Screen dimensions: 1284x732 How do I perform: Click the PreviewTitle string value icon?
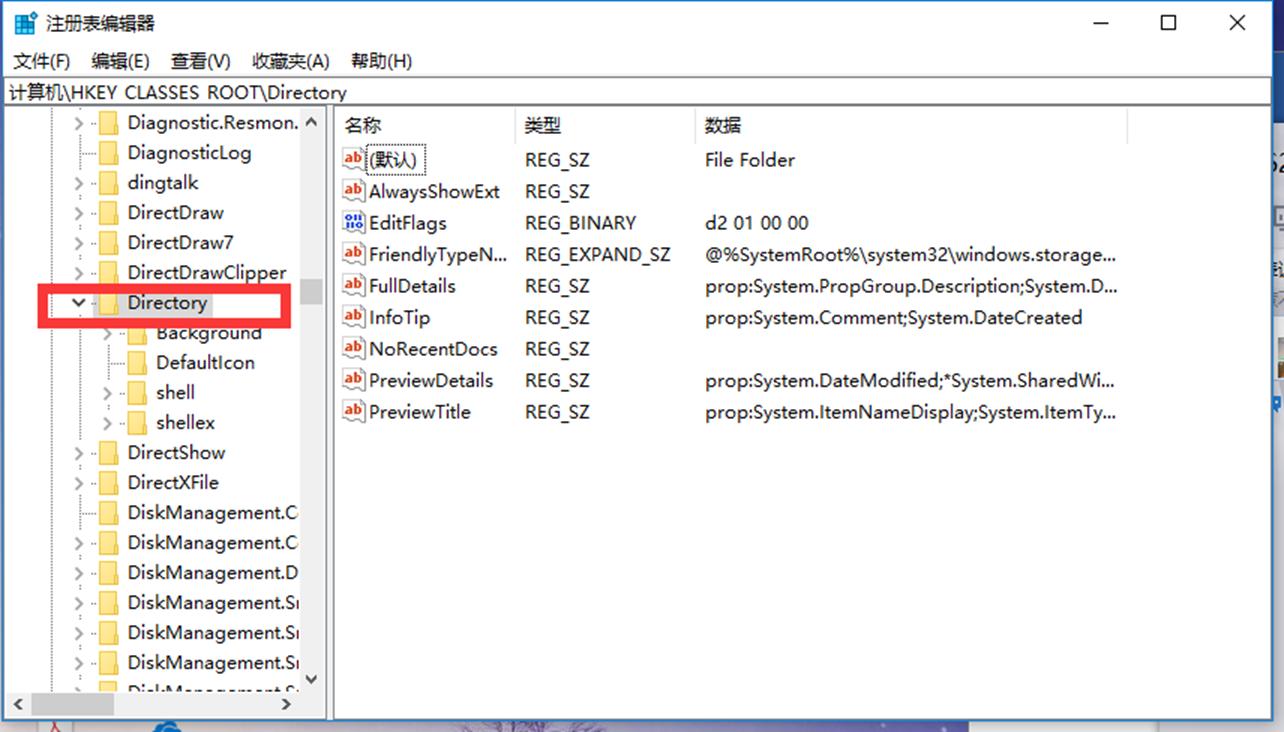pyautogui.click(x=353, y=411)
